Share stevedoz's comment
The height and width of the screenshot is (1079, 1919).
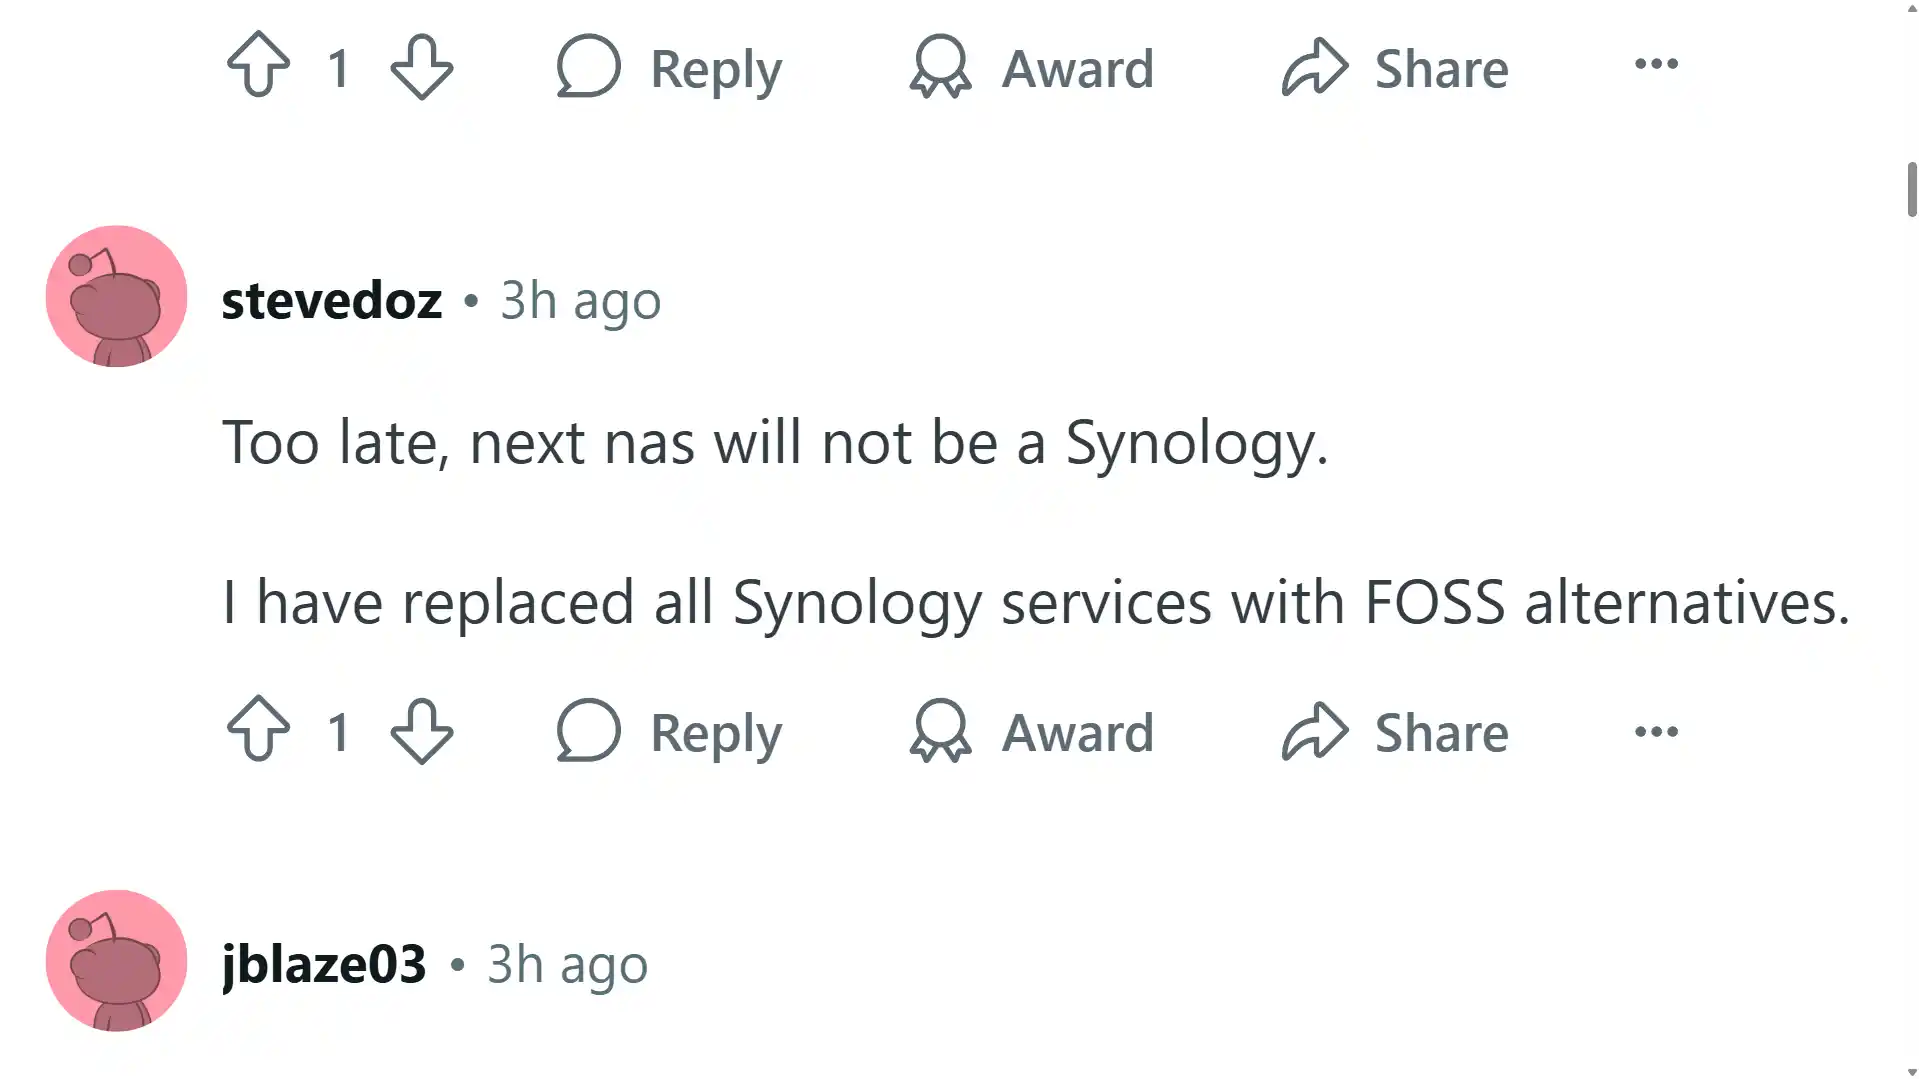[1395, 732]
